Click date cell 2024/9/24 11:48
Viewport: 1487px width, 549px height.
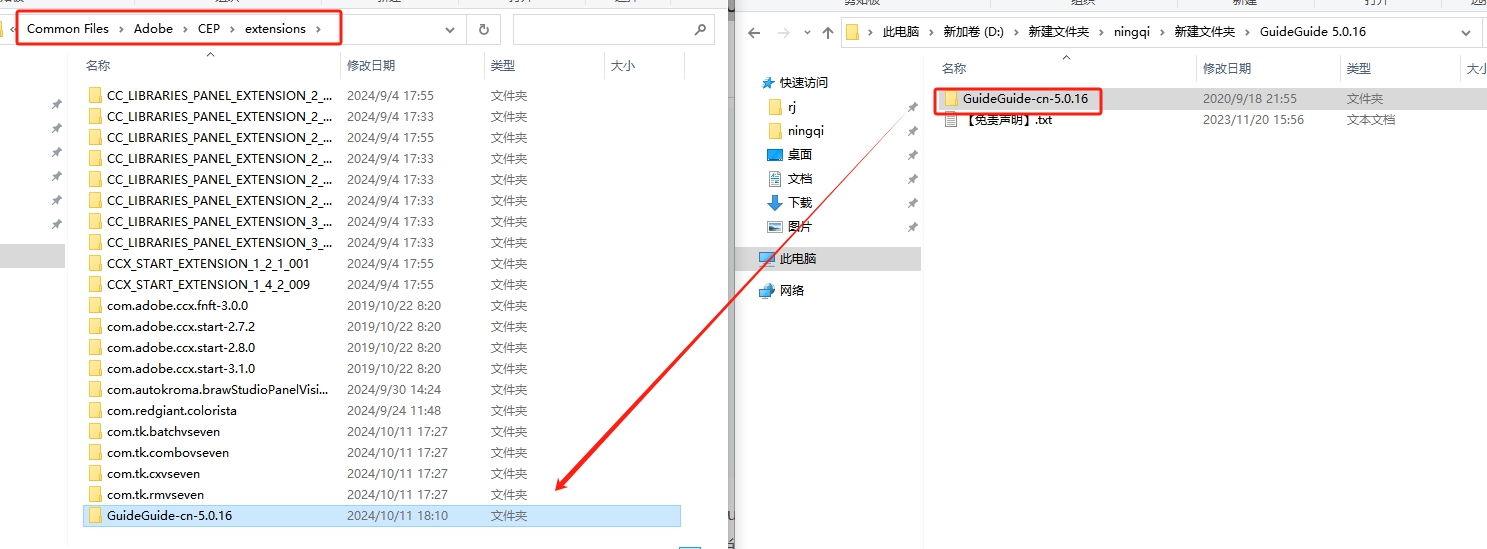tap(394, 411)
